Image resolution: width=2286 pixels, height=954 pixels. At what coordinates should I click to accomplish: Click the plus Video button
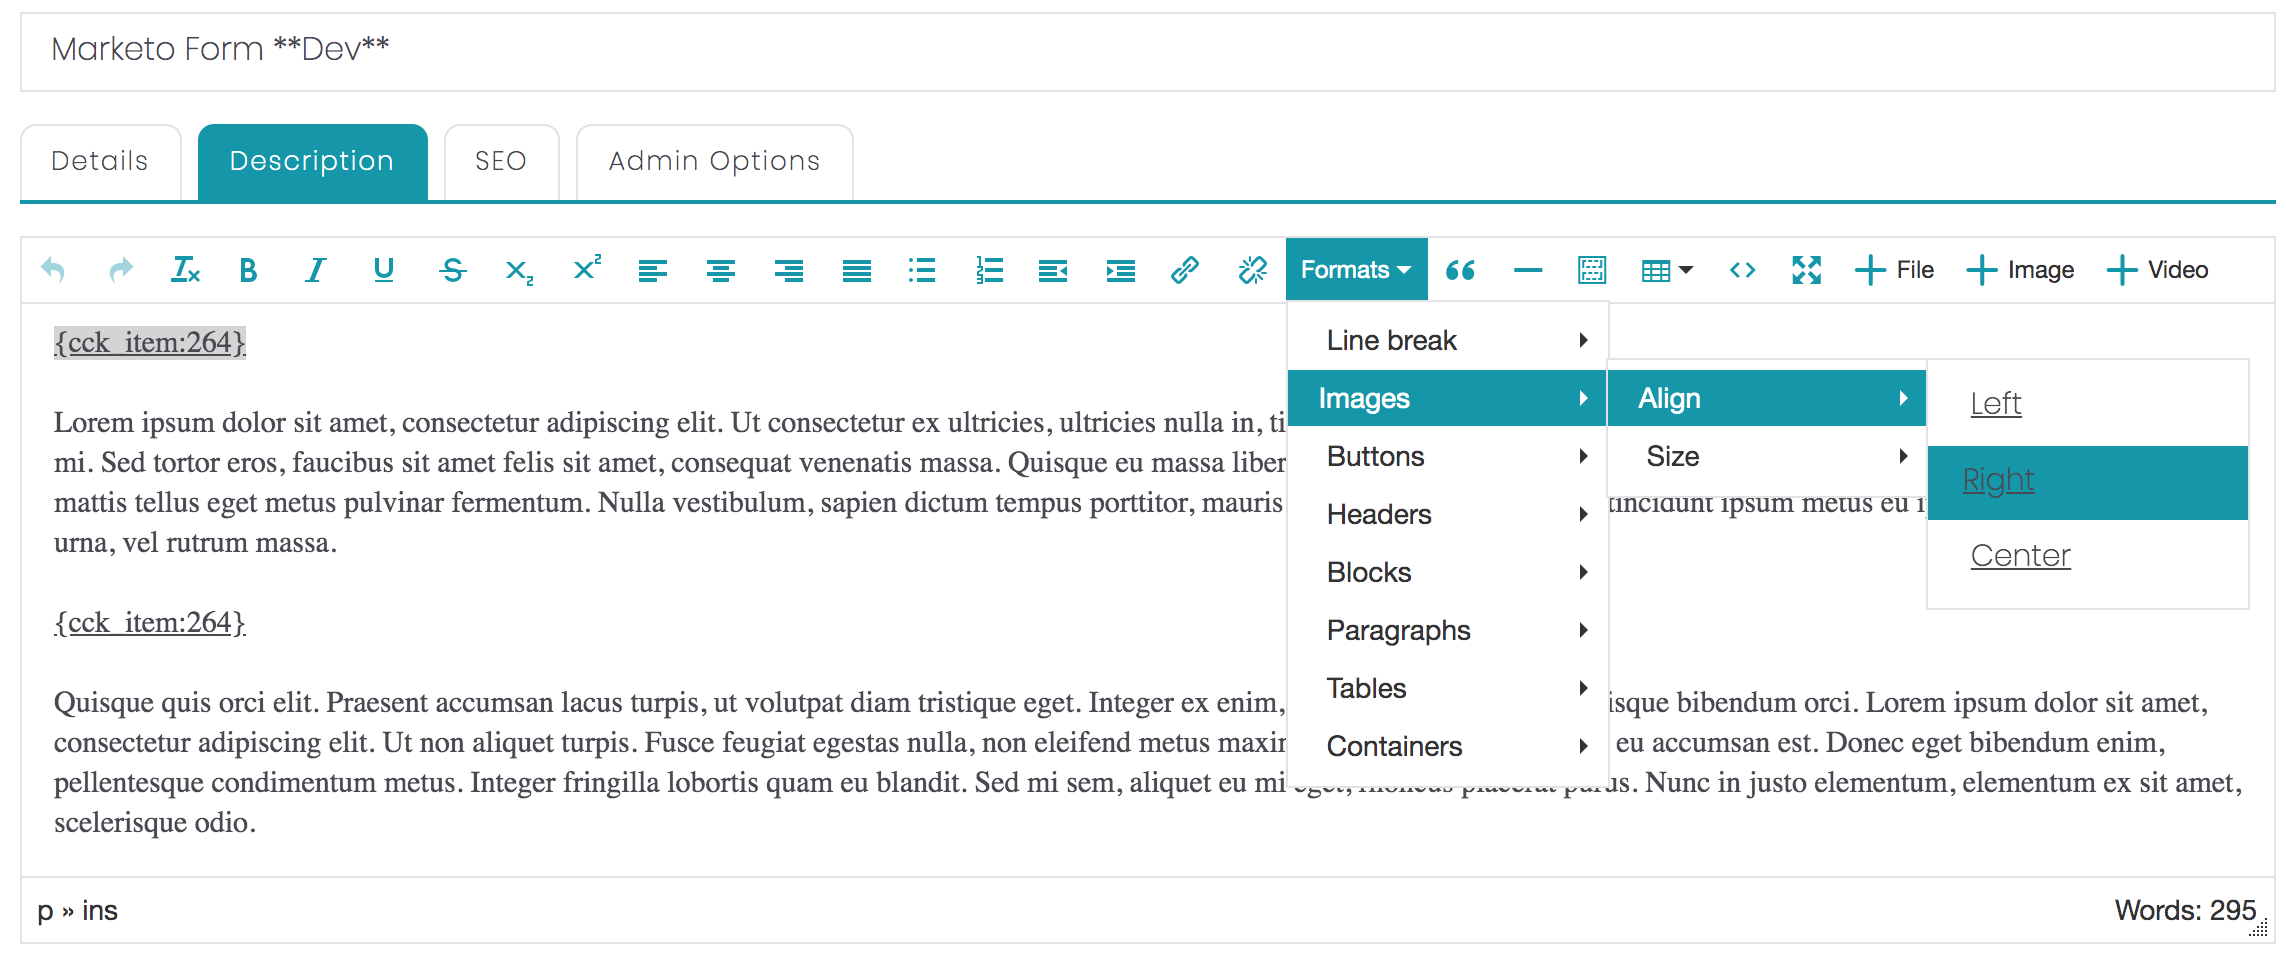(2157, 270)
